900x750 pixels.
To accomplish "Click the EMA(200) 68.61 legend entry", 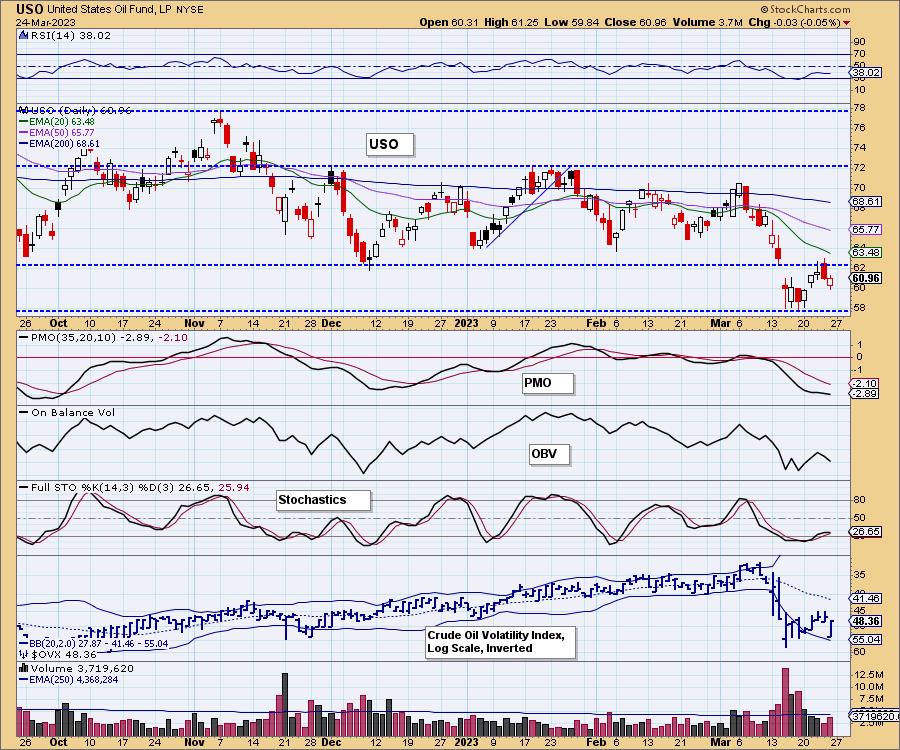I will [60, 143].
